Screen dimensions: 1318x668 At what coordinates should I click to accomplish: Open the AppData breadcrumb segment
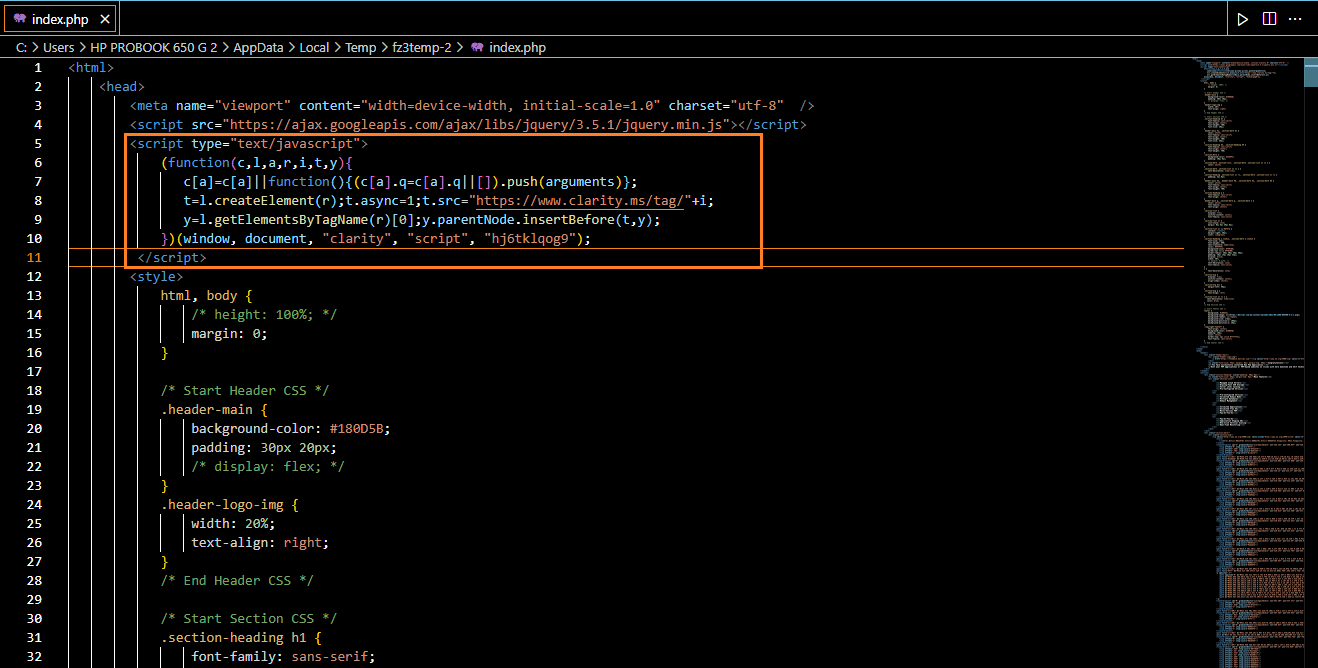point(258,47)
